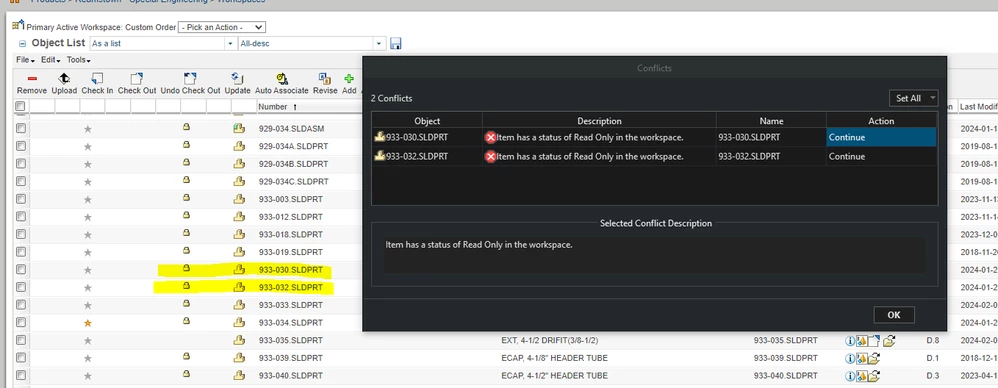Click the lock icon in 933-030.SLDPRT row
The image size is (998, 388).
[x=186, y=268]
